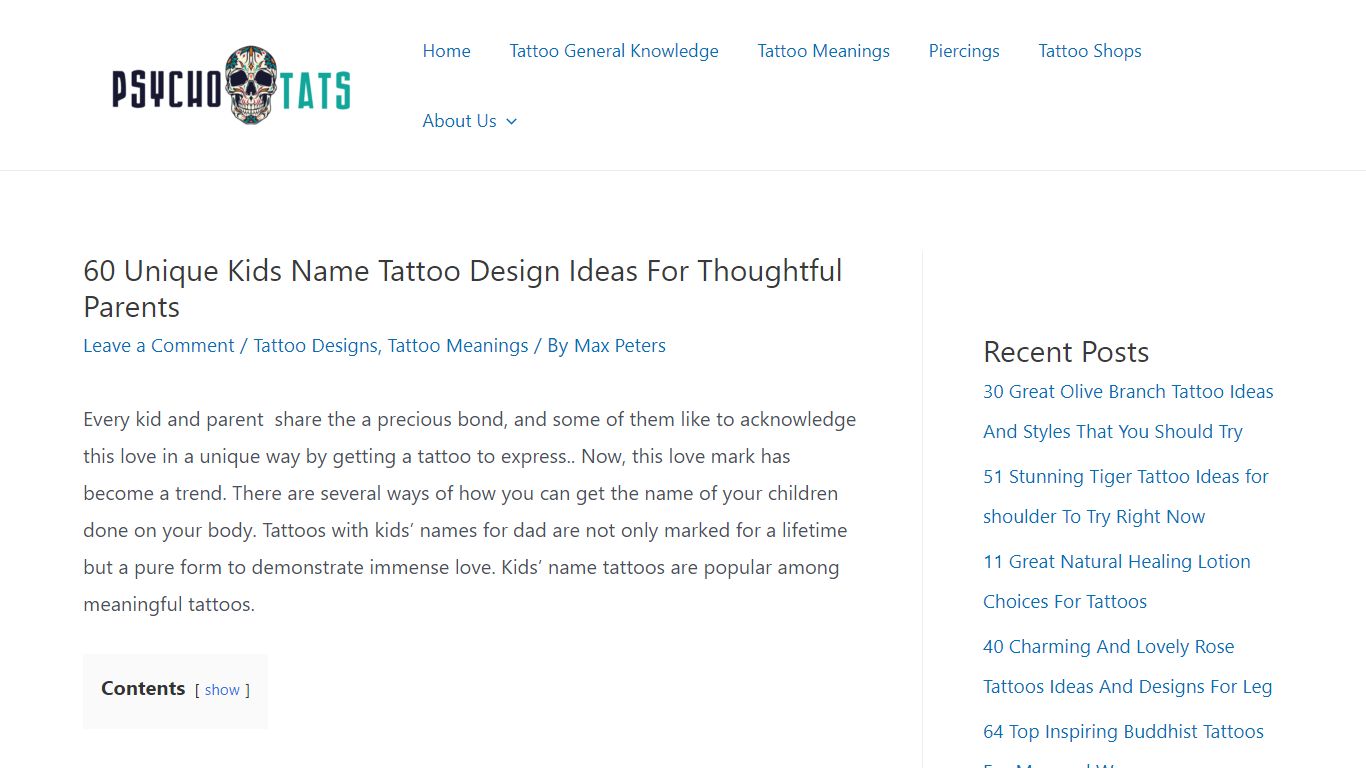
Task: Open Tattoo General Knowledge menu
Action: (x=614, y=51)
